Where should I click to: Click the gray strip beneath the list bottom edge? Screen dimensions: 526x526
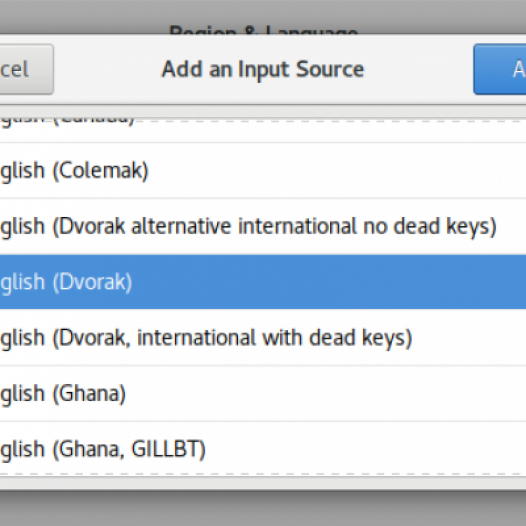tap(263, 482)
